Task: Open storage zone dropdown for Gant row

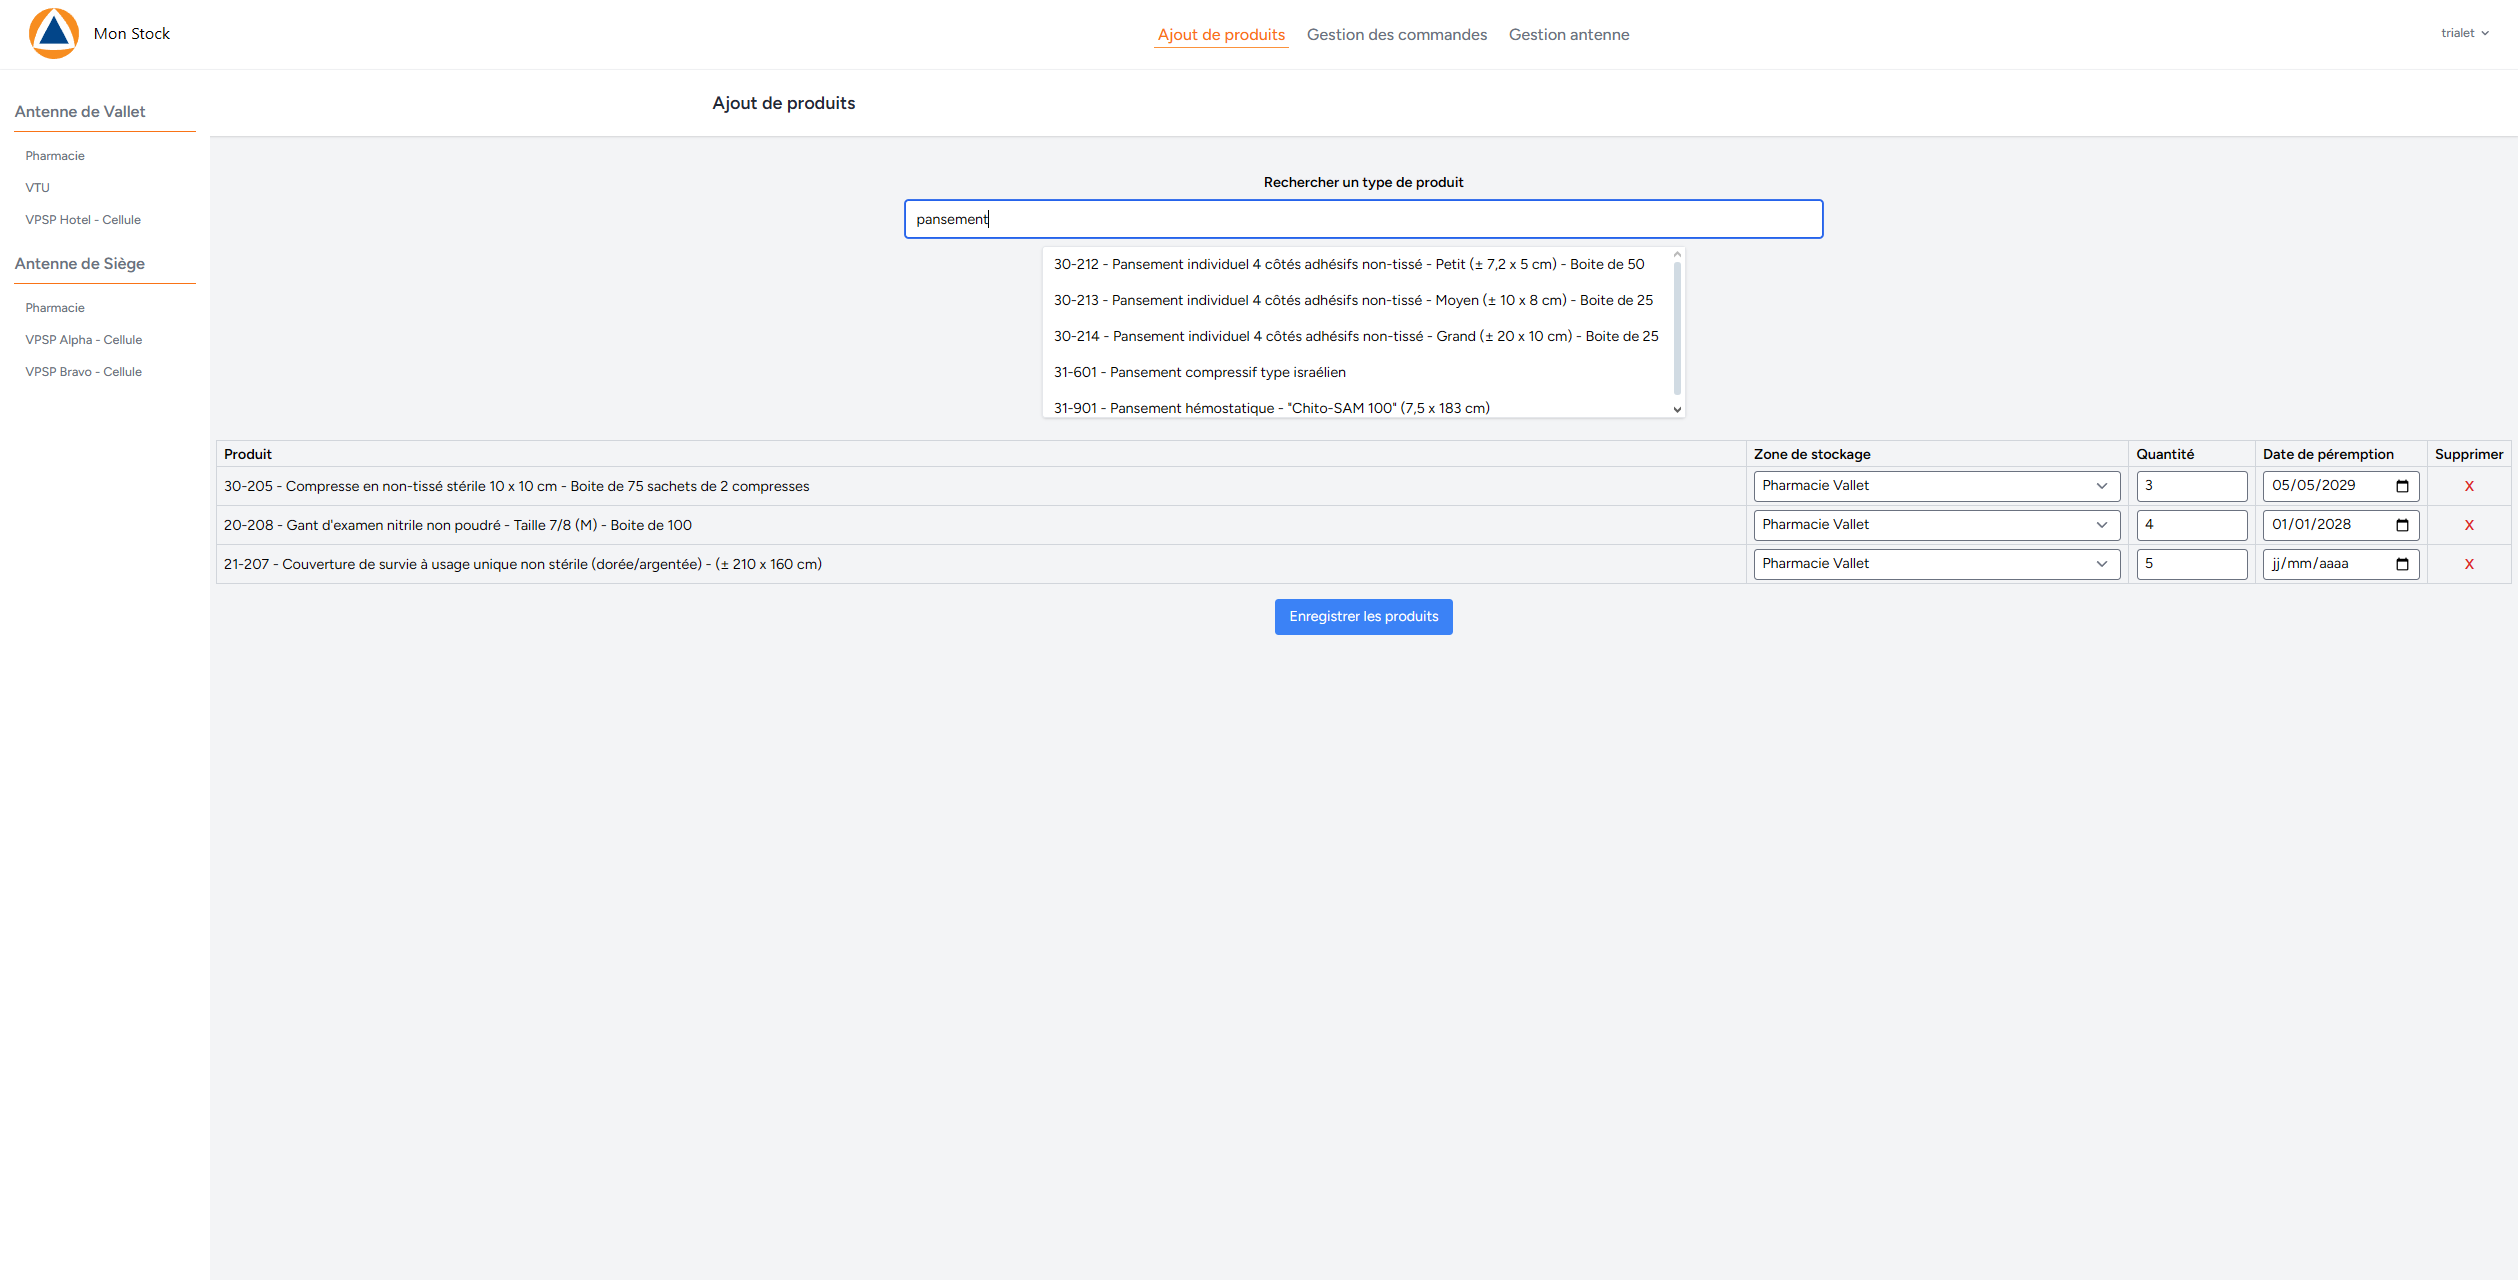Action: click(x=1935, y=525)
